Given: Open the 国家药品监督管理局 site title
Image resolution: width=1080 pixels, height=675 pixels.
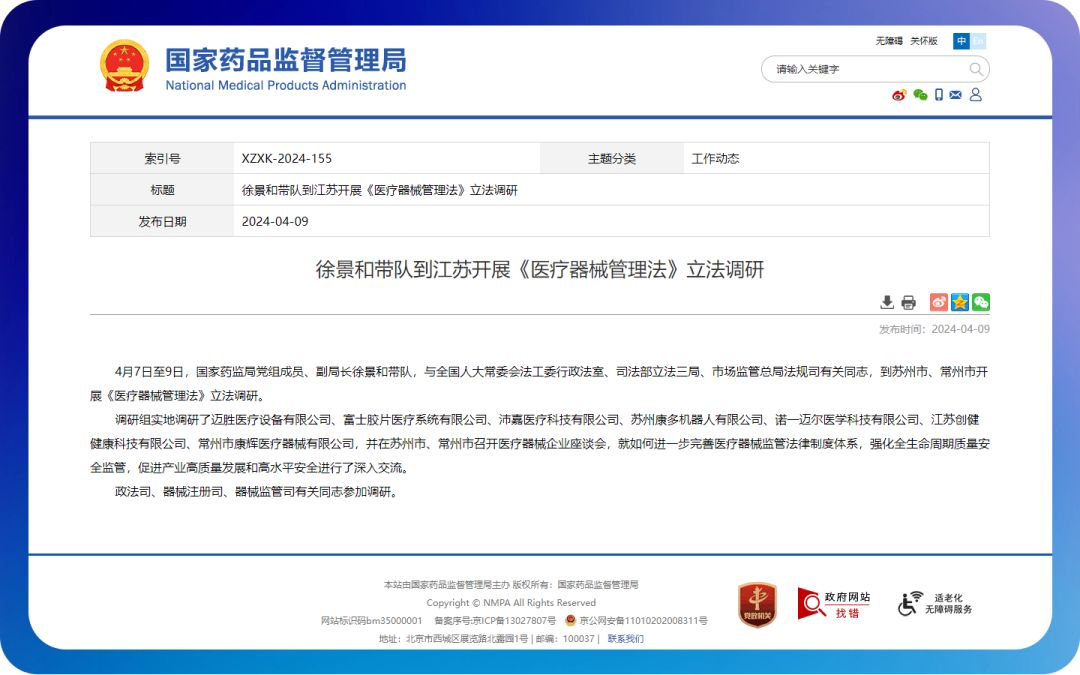Looking at the screenshot, I should coord(286,60).
